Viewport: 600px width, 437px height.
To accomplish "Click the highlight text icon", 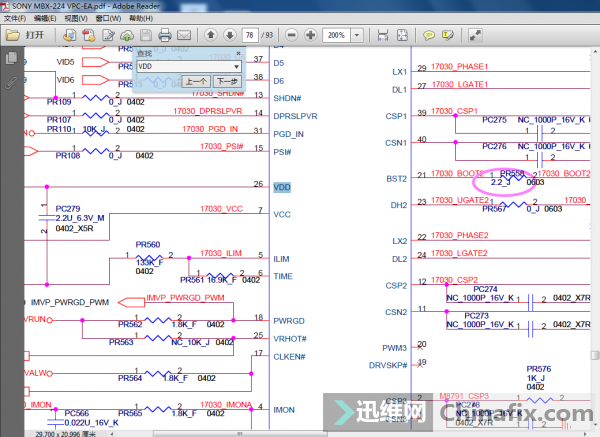I will (448, 36).
